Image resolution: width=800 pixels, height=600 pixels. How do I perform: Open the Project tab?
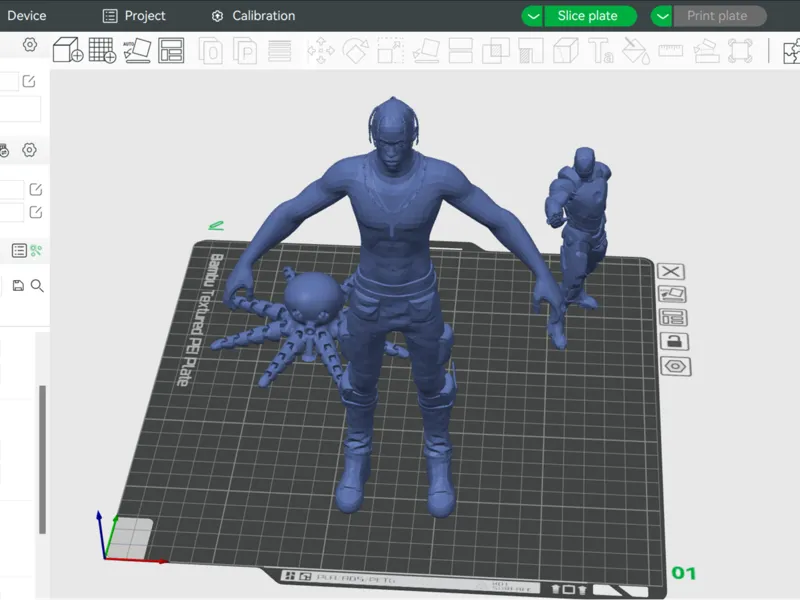pyautogui.click(x=134, y=16)
